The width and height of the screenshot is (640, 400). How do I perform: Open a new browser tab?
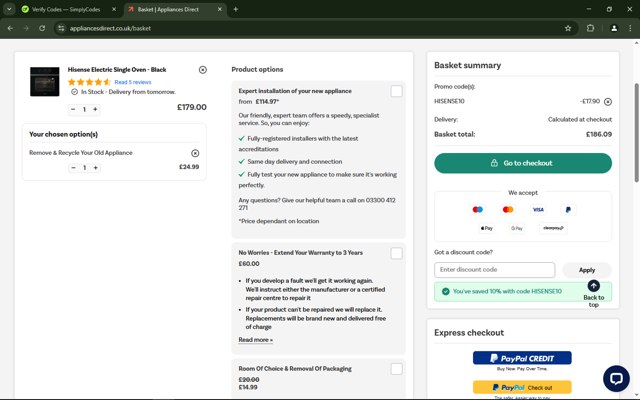pyautogui.click(x=236, y=9)
